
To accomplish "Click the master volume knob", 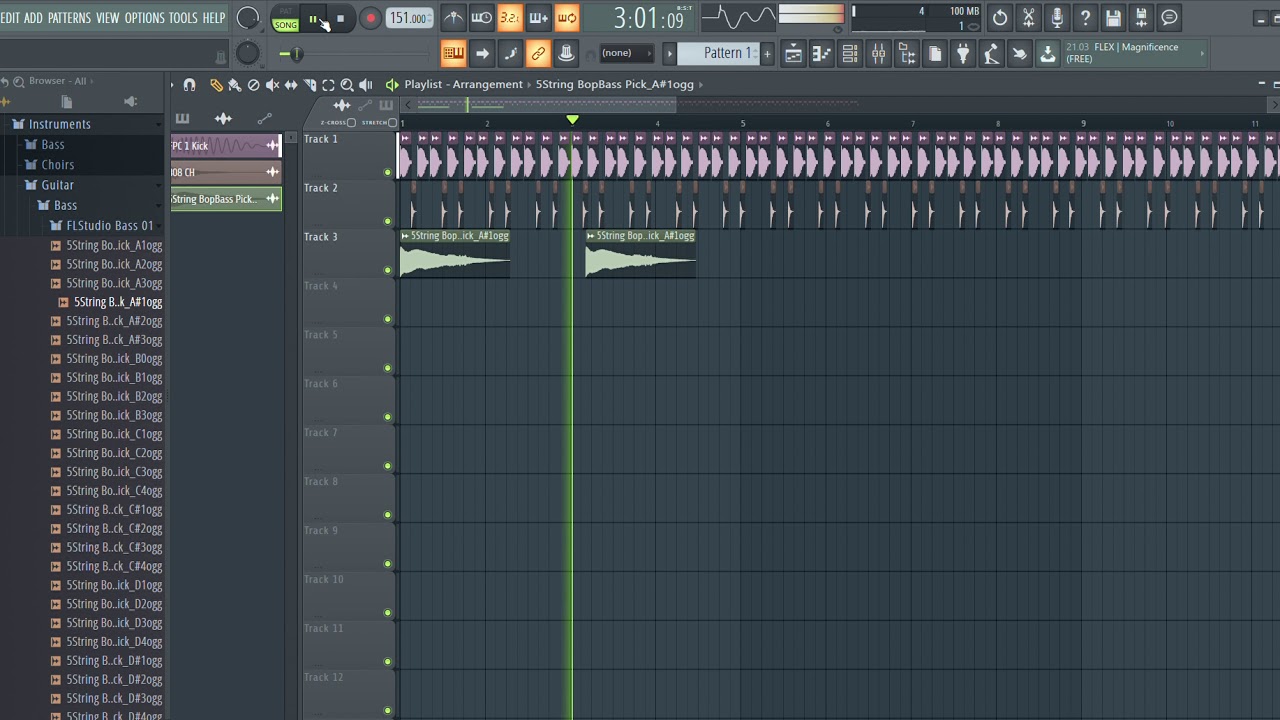I will [248, 18].
